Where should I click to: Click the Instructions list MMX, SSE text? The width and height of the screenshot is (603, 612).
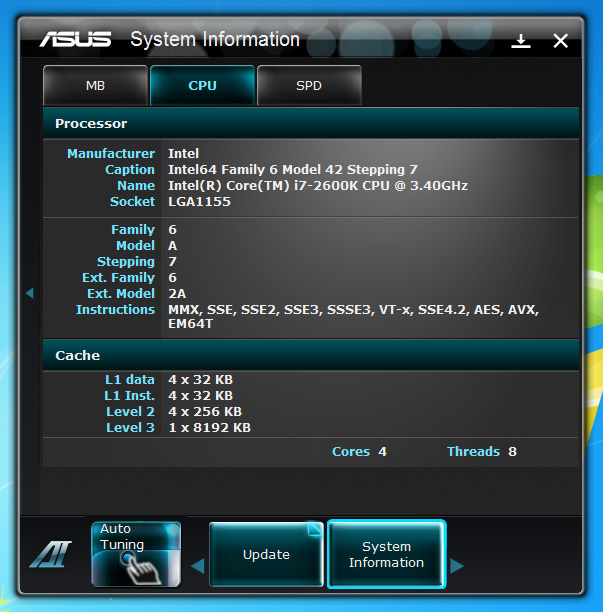pos(354,317)
